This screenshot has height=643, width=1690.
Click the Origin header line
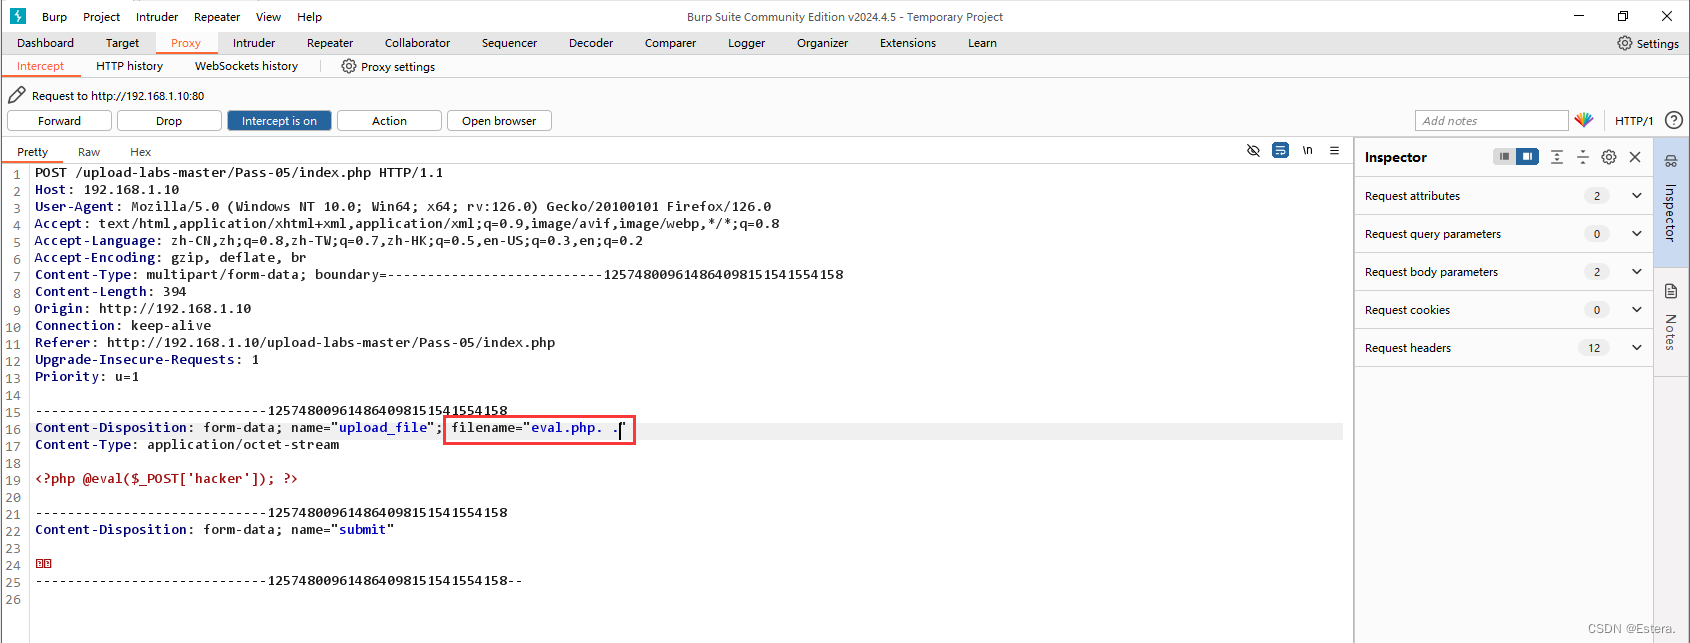pos(143,309)
